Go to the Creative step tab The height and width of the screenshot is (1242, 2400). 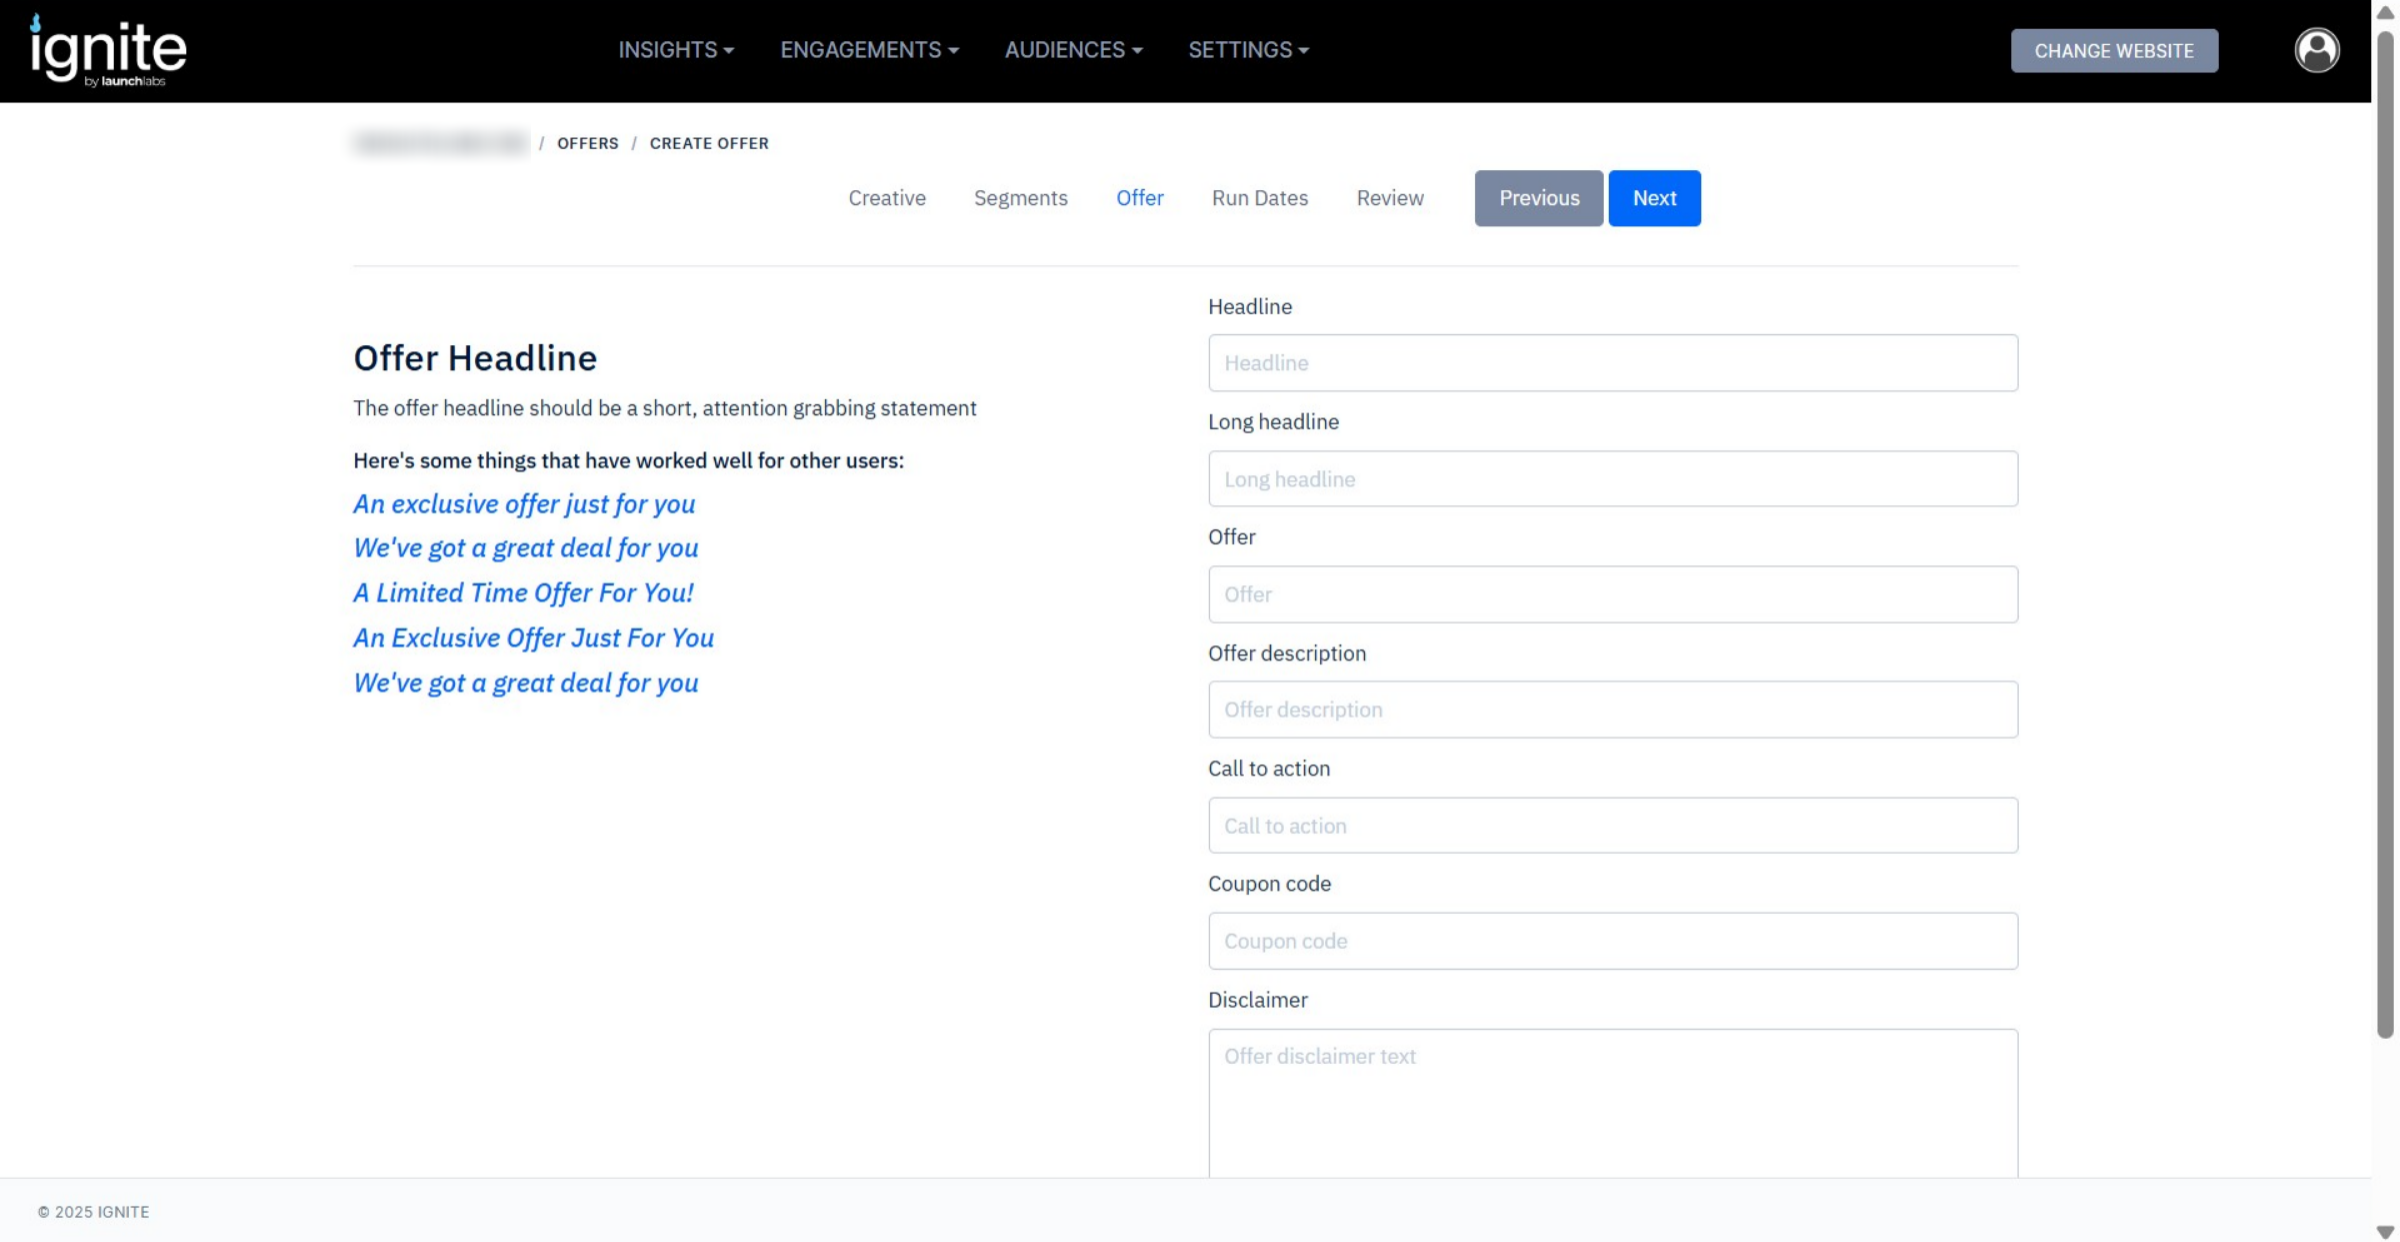887,198
